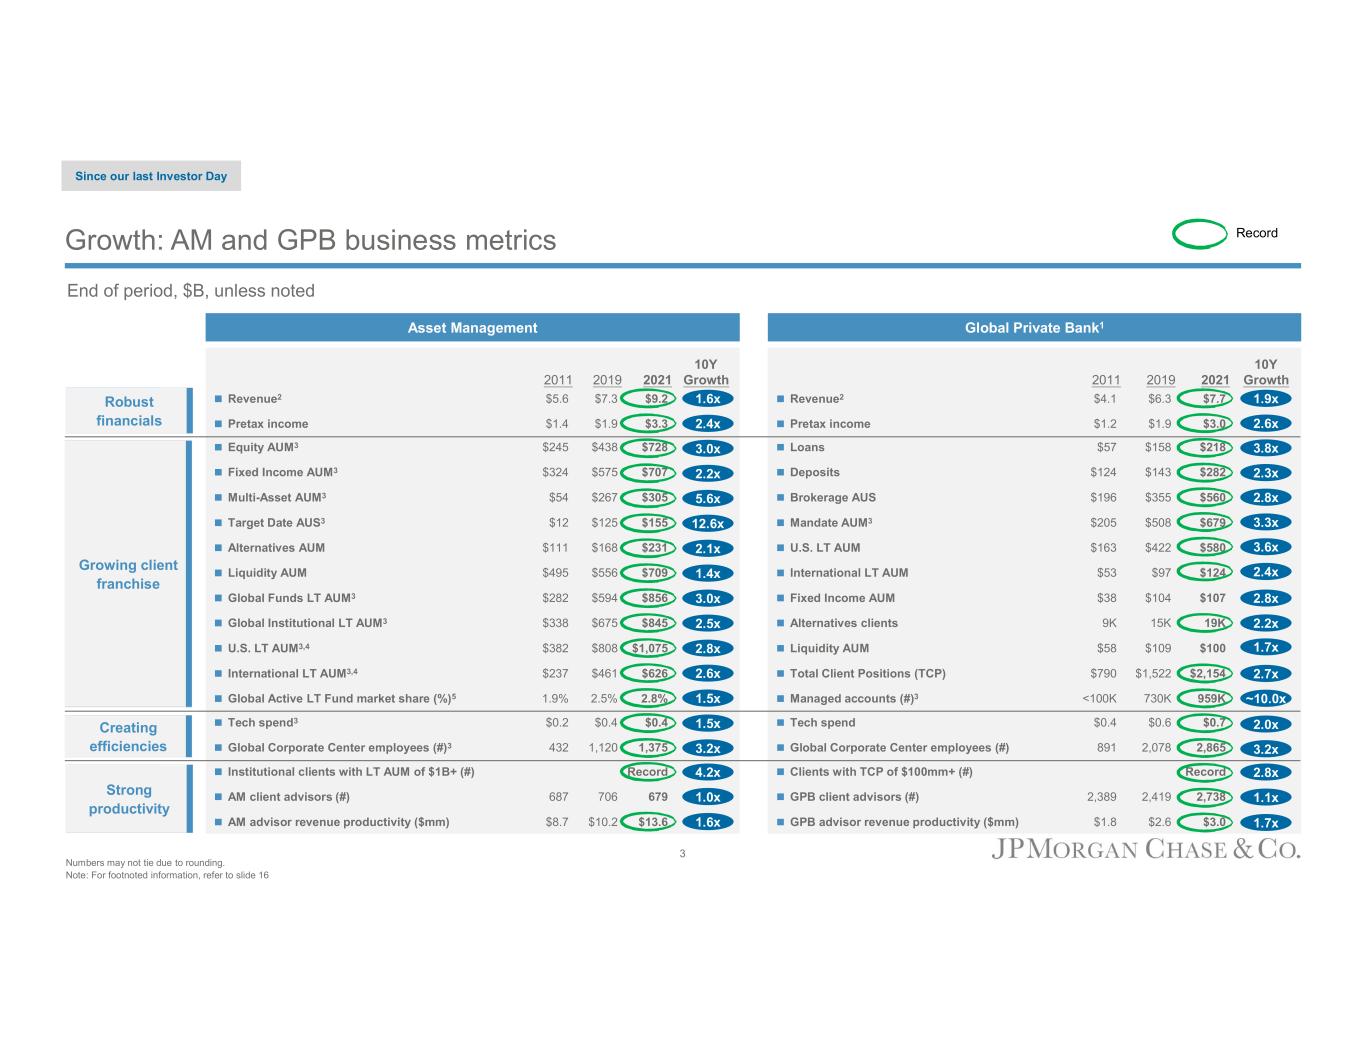Click the Creating efficiencies section label
The height and width of the screenshot is (1055, 1365).
click(x=128, y=737)
